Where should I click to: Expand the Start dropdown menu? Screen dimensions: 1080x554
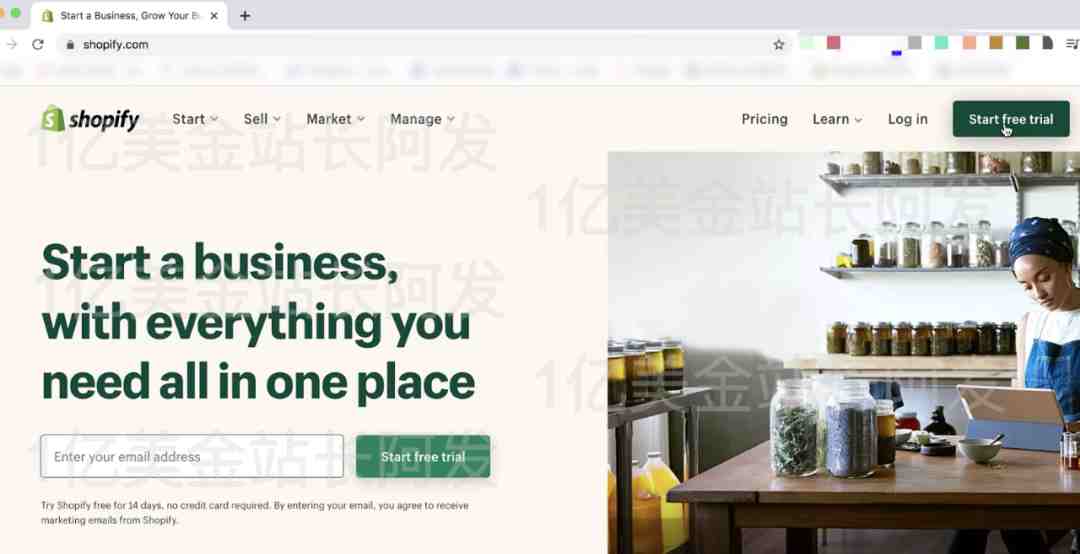point(196,119)
